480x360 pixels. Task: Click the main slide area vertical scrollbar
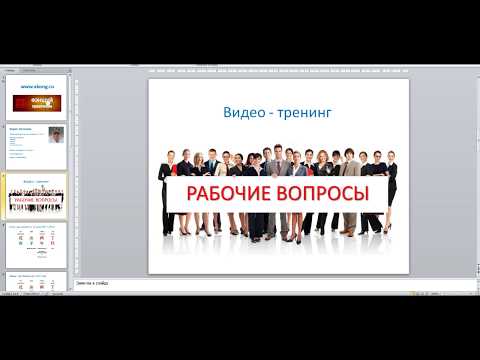click(x=478, y=173)
